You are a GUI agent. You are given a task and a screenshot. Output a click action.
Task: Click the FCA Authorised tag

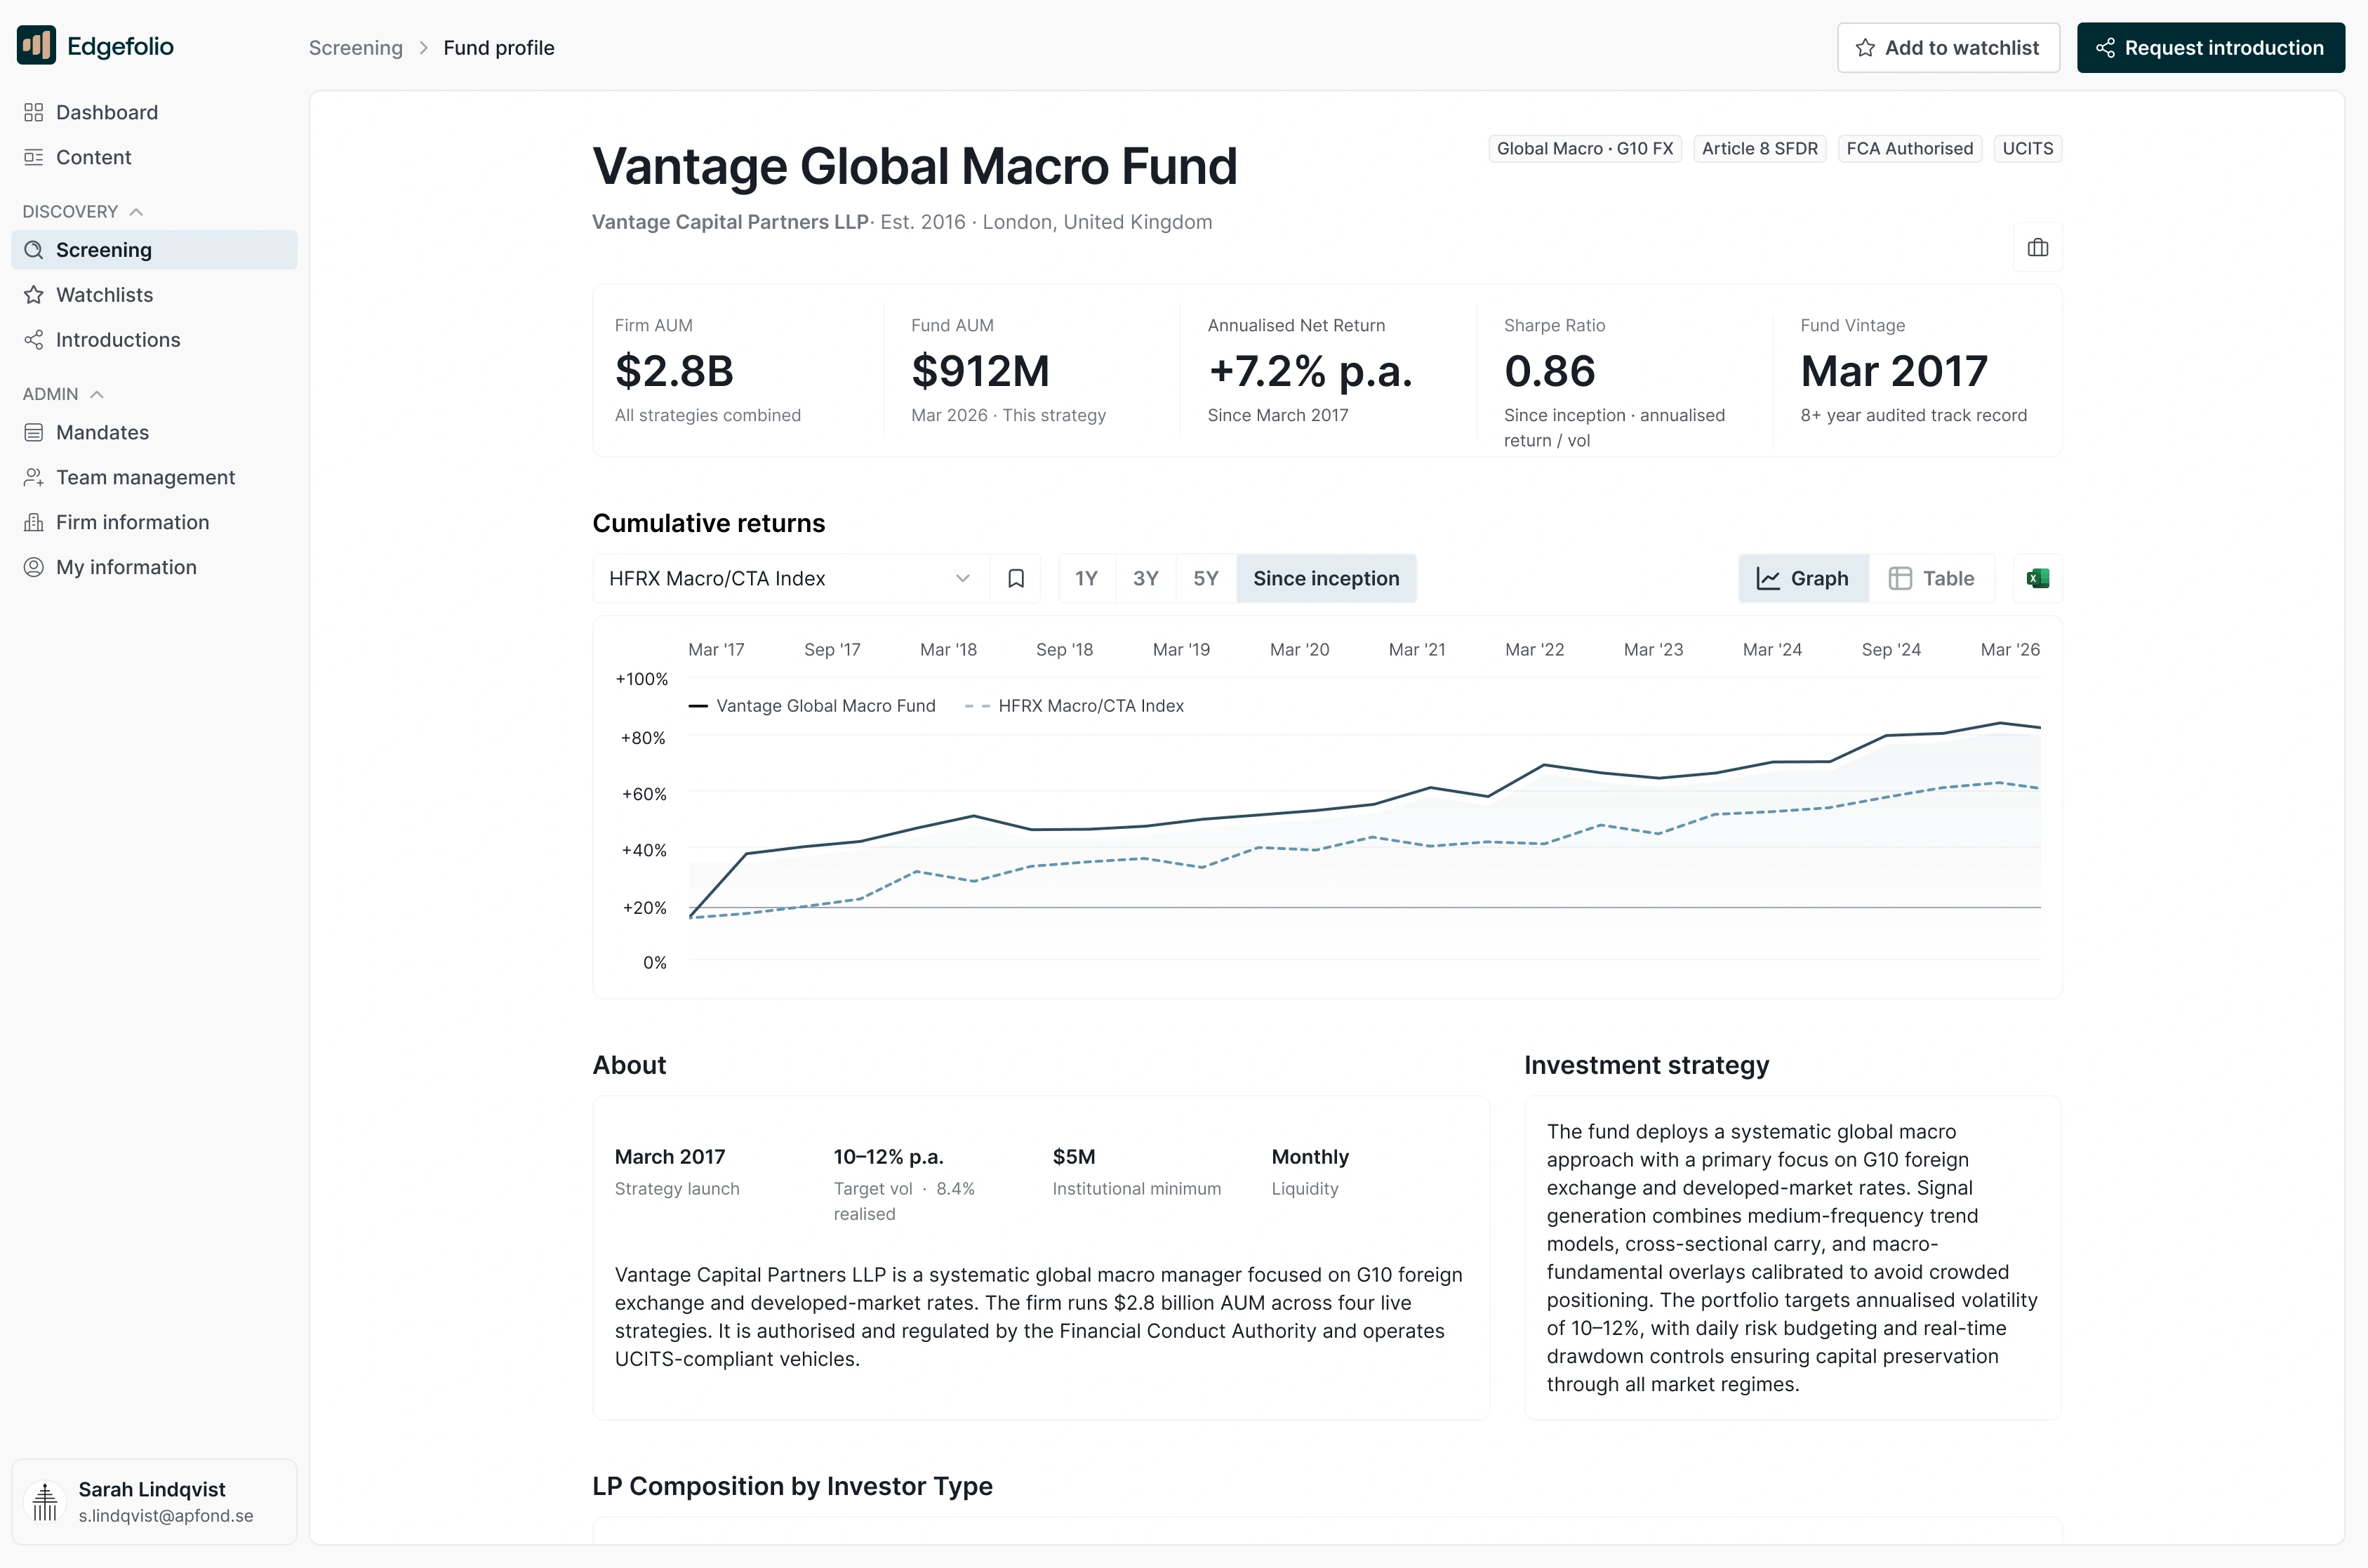1910,149
